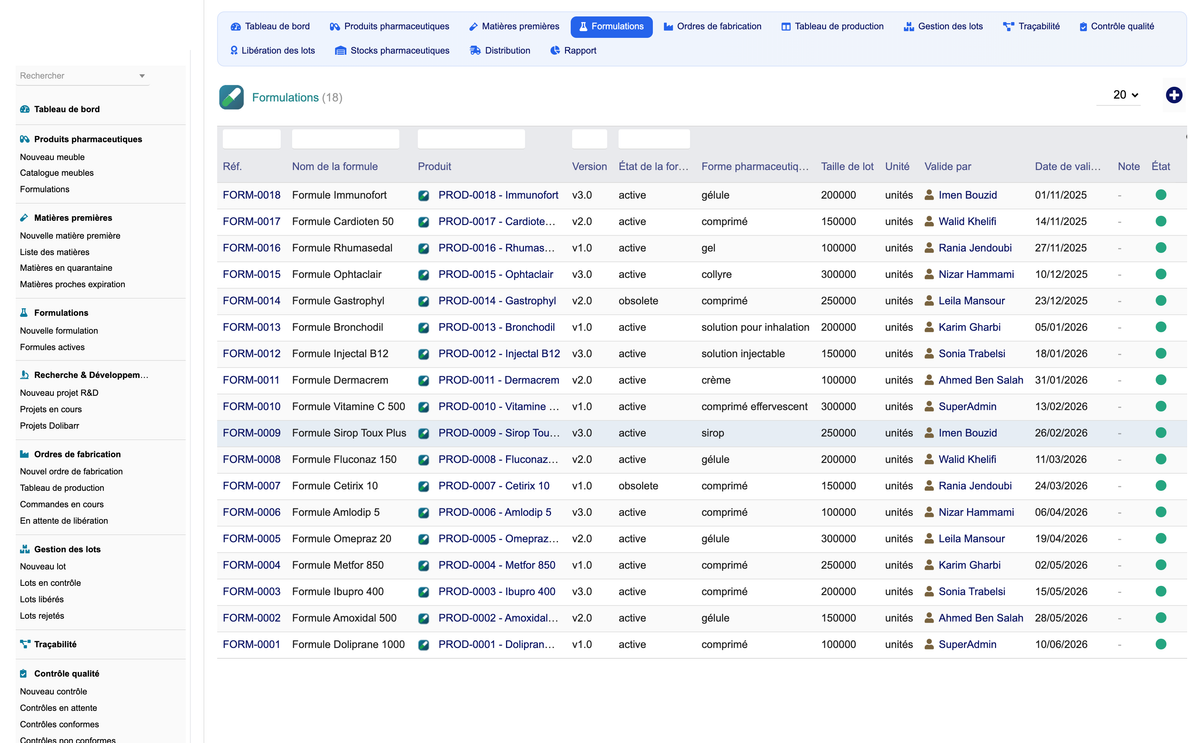Image resolution: width=1200 pixels, height=743 pixels.
Task: Click the Nom de la formule filter field
Action: [x=345, y=139]
